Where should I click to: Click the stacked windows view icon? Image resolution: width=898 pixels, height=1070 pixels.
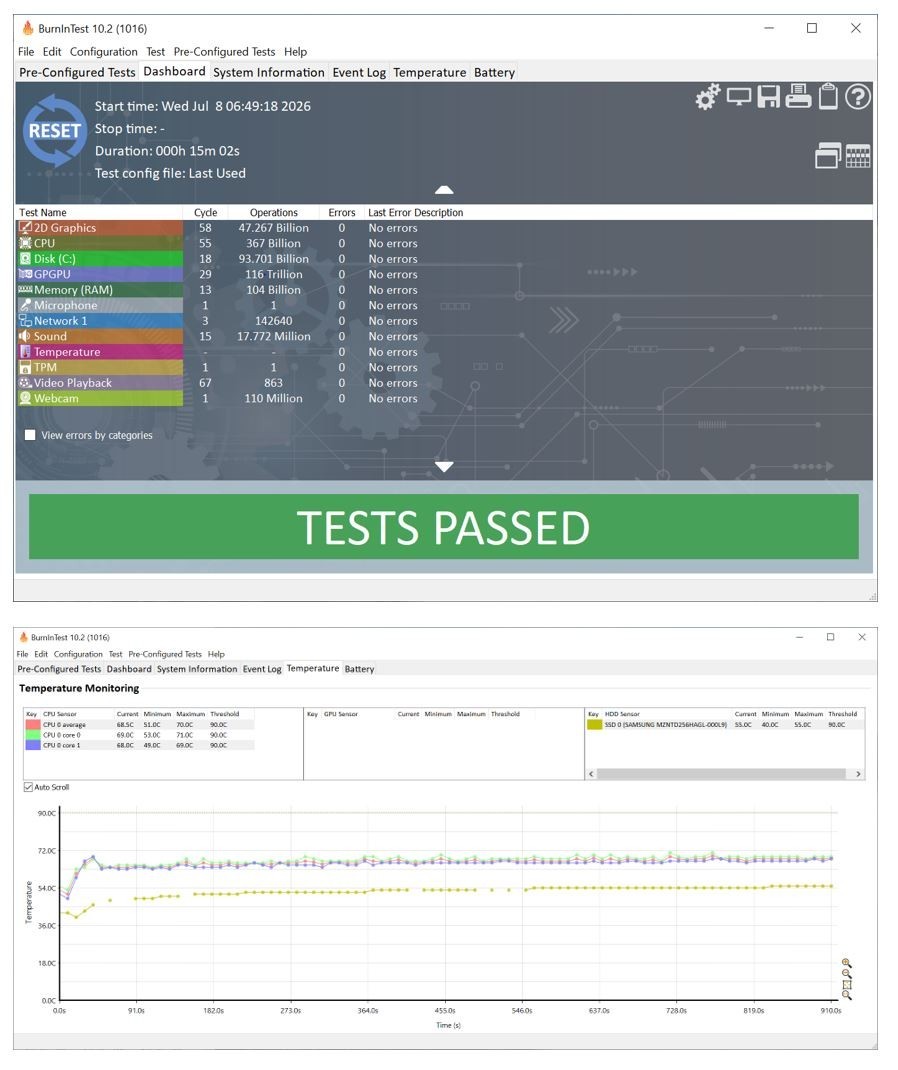coord(828,156)
